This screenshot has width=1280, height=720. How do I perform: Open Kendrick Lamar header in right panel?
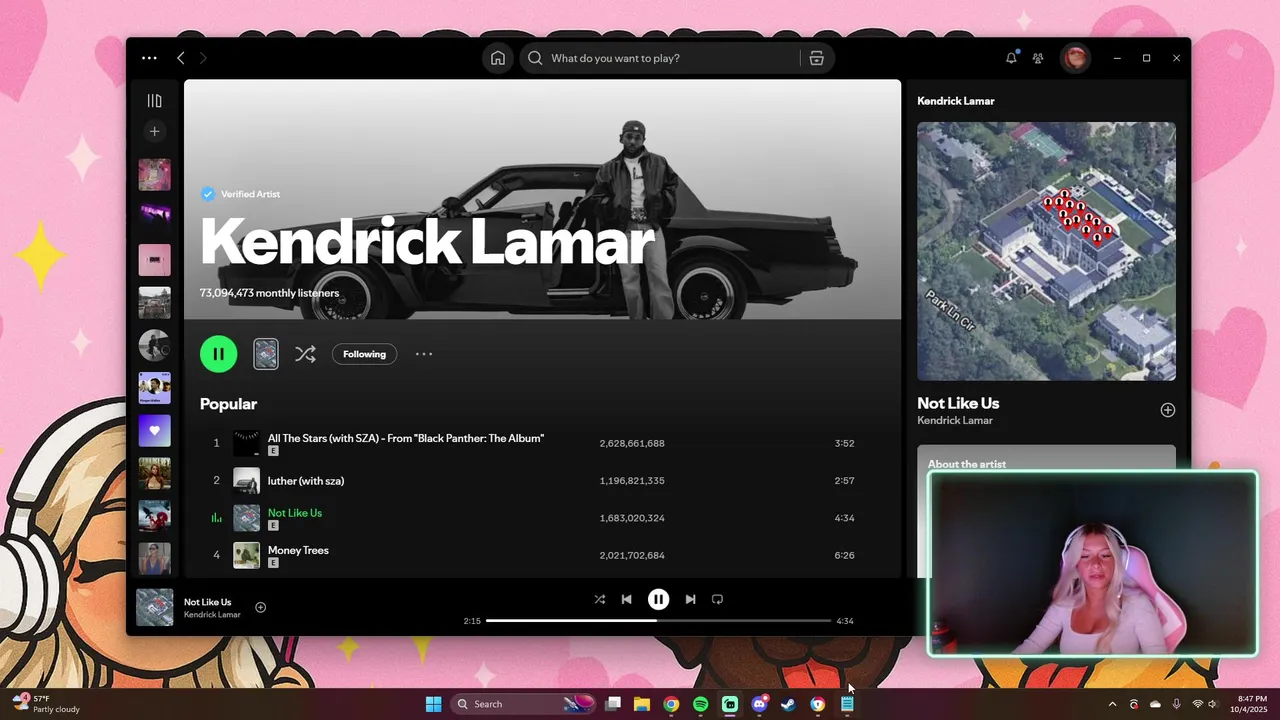coord(956,101)
